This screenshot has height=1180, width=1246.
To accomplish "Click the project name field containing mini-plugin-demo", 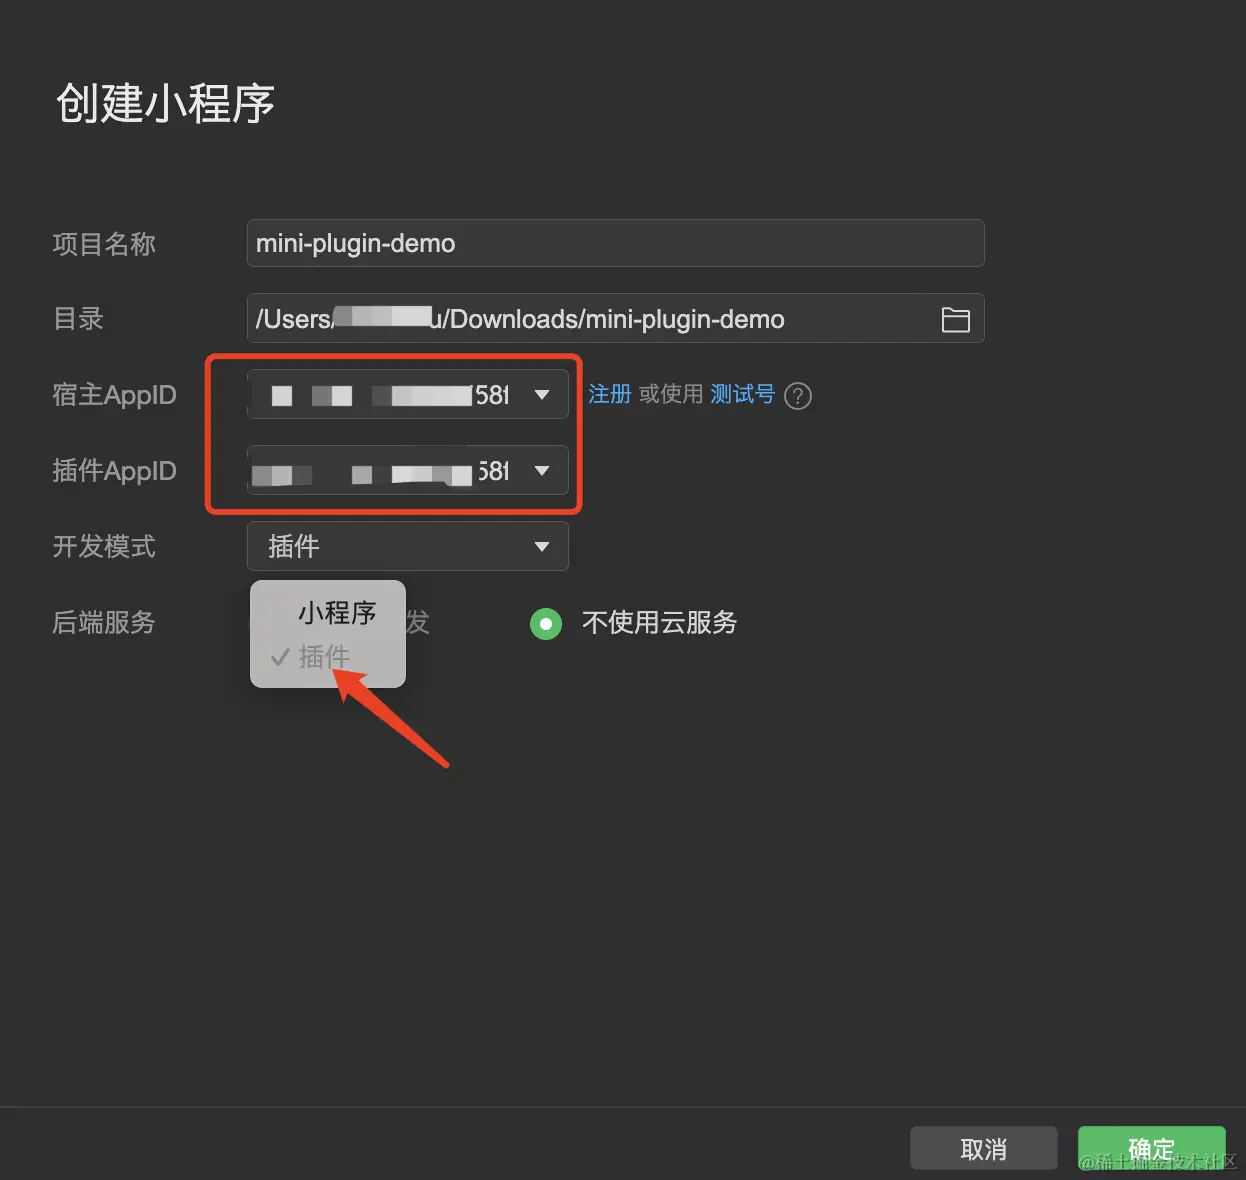I will pos(615,242).
